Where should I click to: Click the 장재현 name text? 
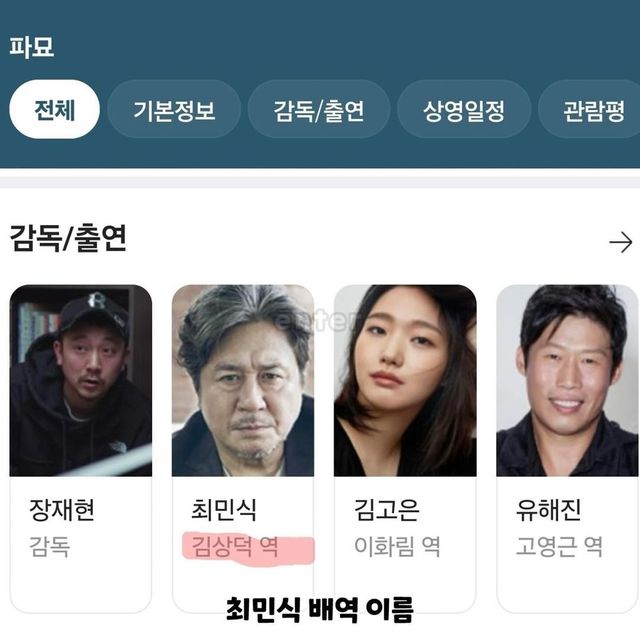tap(62, 510)
